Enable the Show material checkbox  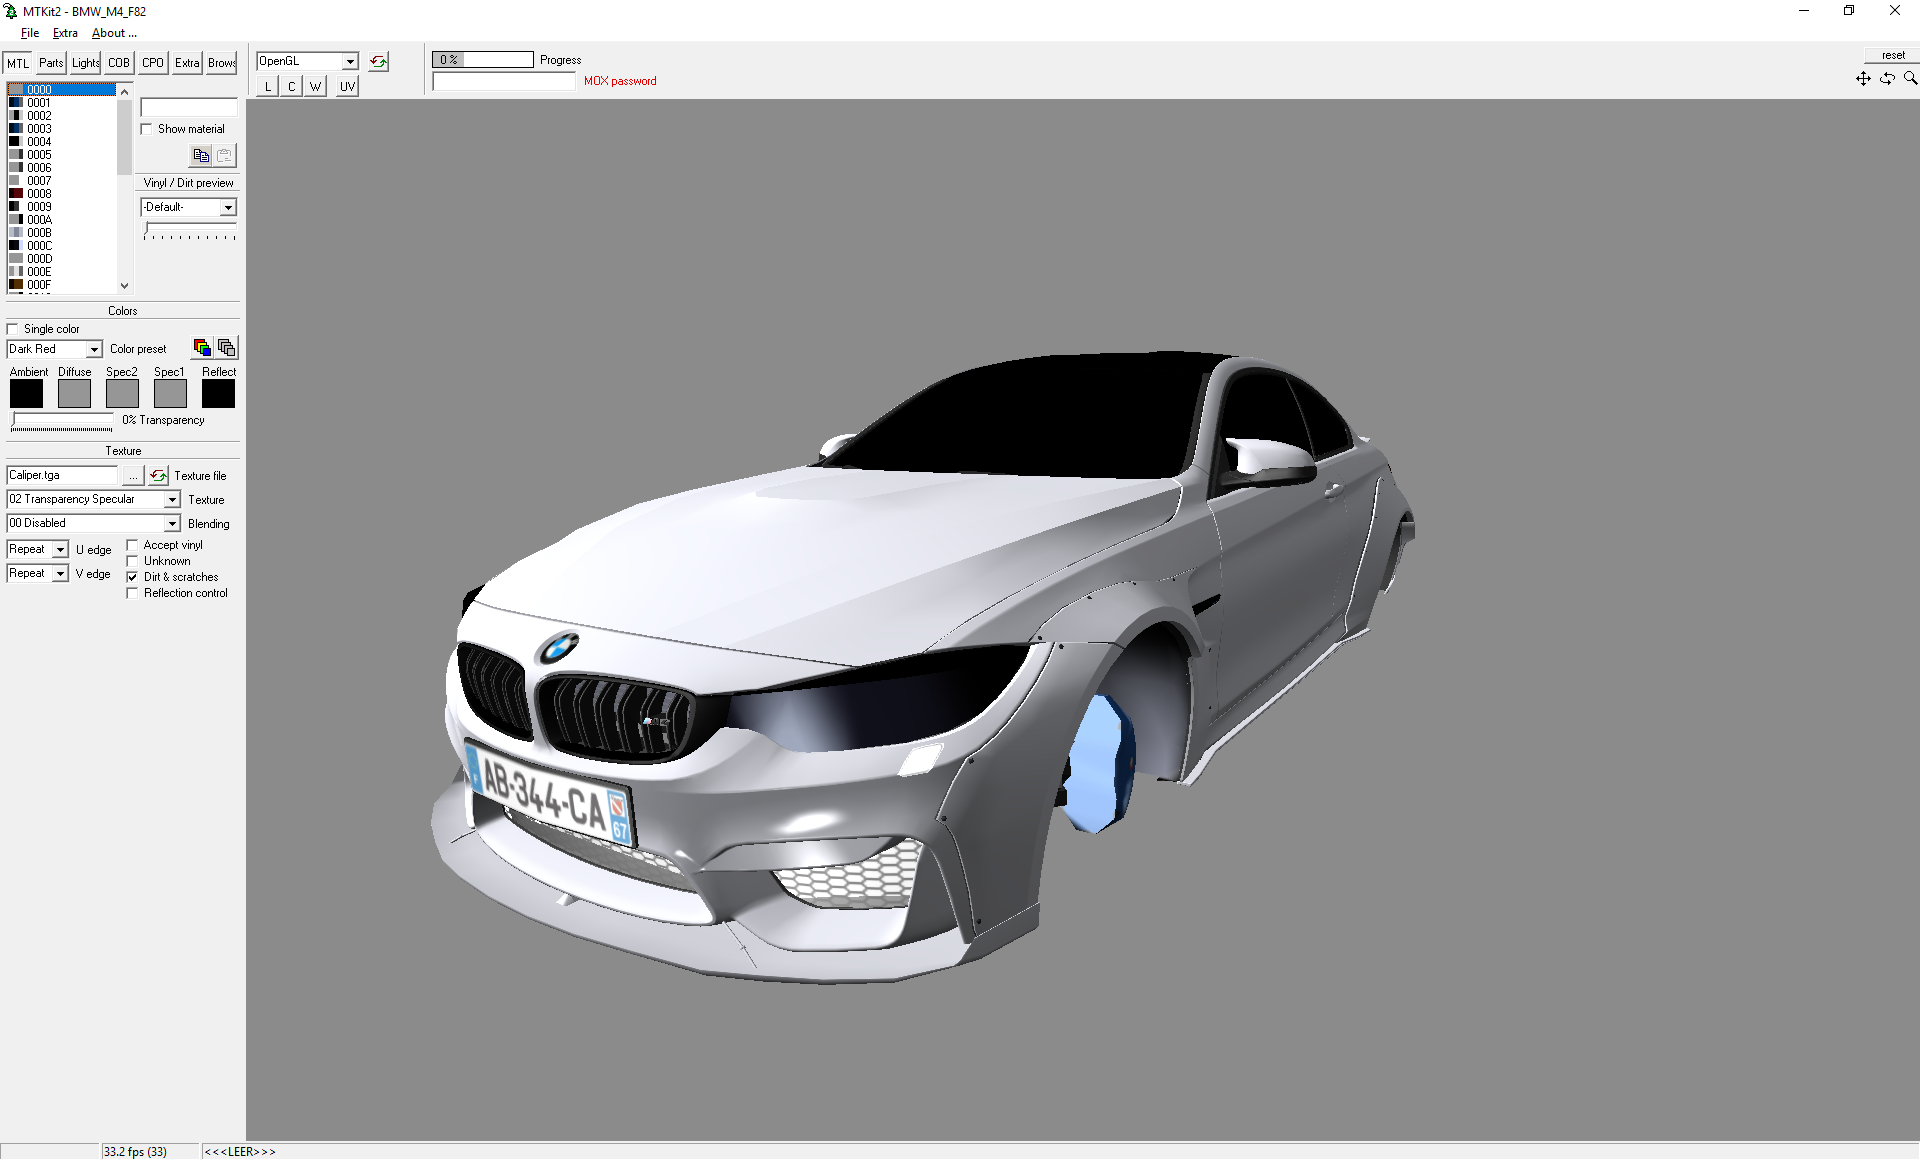[x=147, y=129]
